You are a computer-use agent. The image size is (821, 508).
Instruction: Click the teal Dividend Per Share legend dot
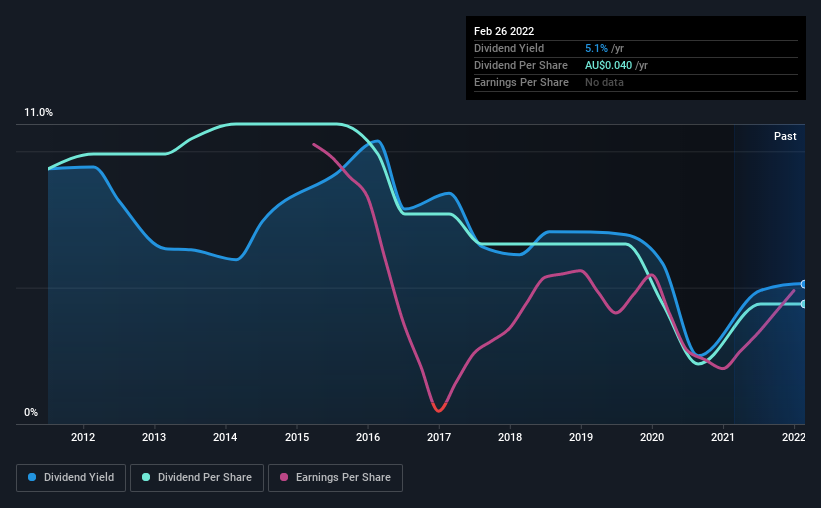click(x=146, y=477)
